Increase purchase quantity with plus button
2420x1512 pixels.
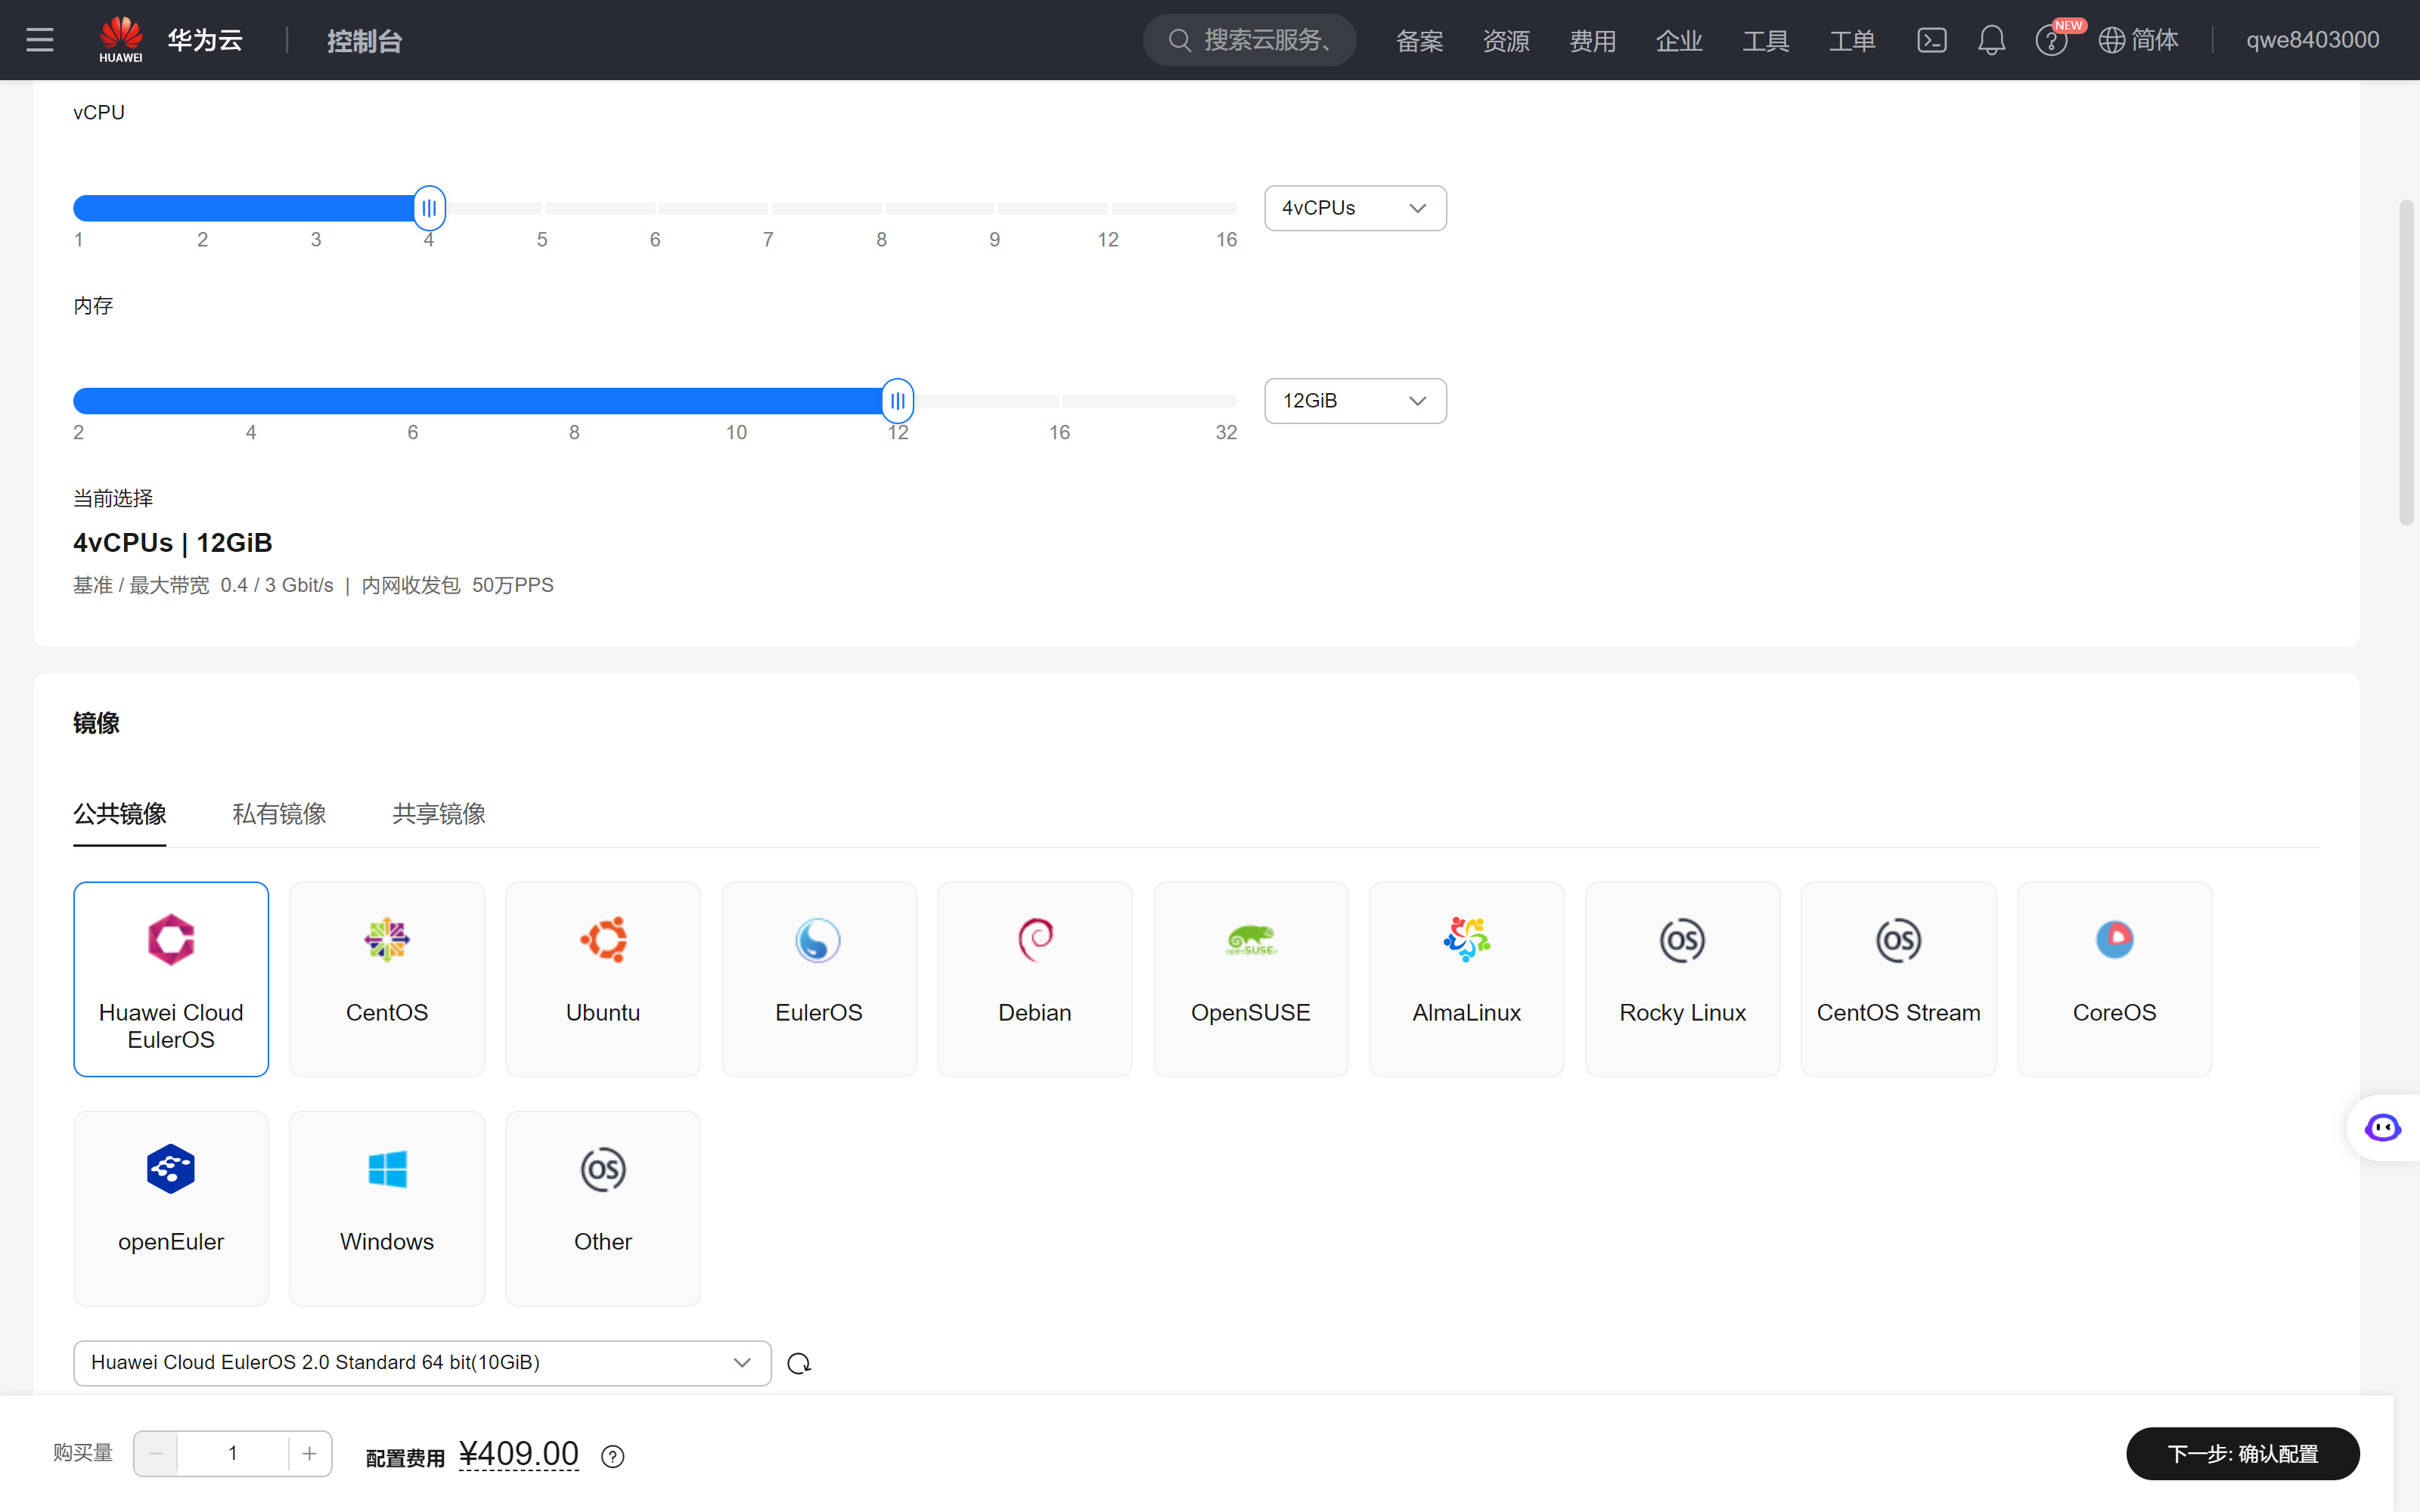pyautogui.click(x=309, y=1453)
